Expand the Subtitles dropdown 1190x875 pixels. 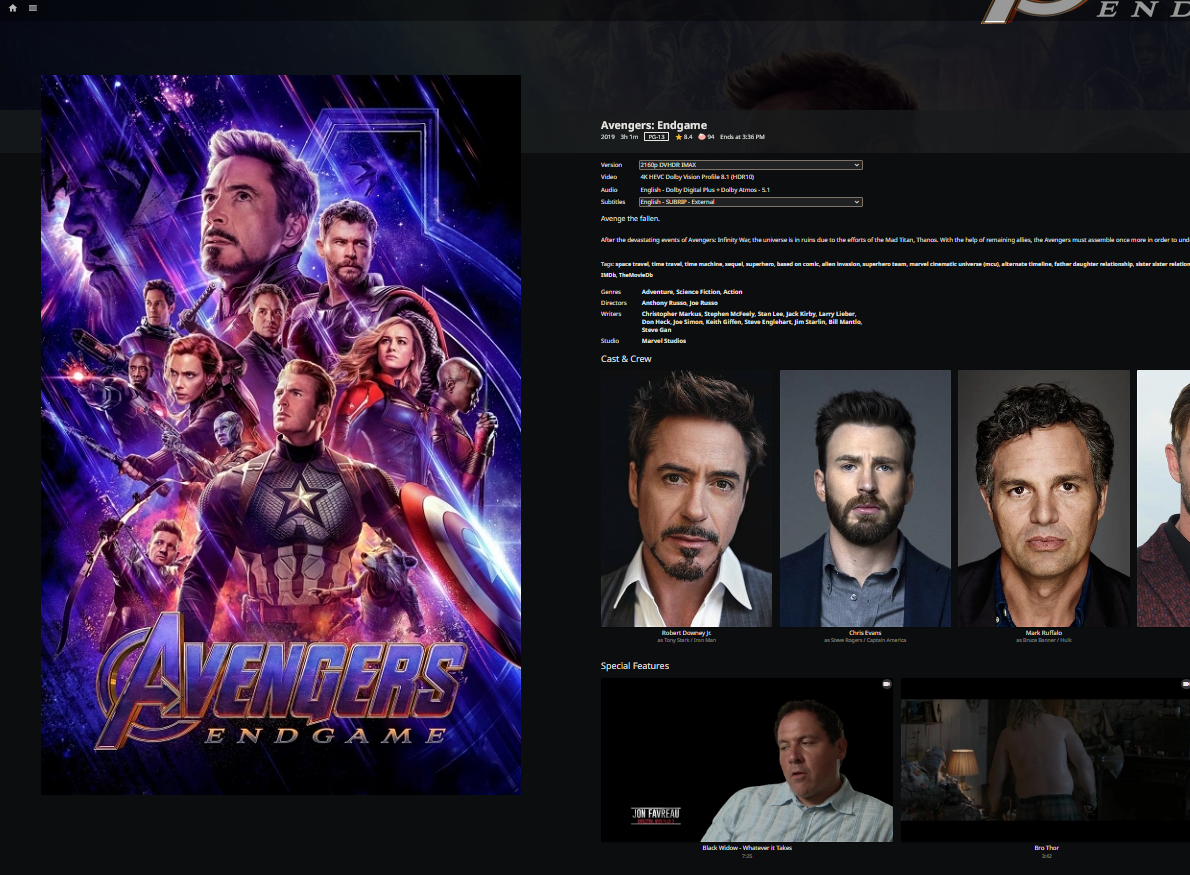(750, 202)
